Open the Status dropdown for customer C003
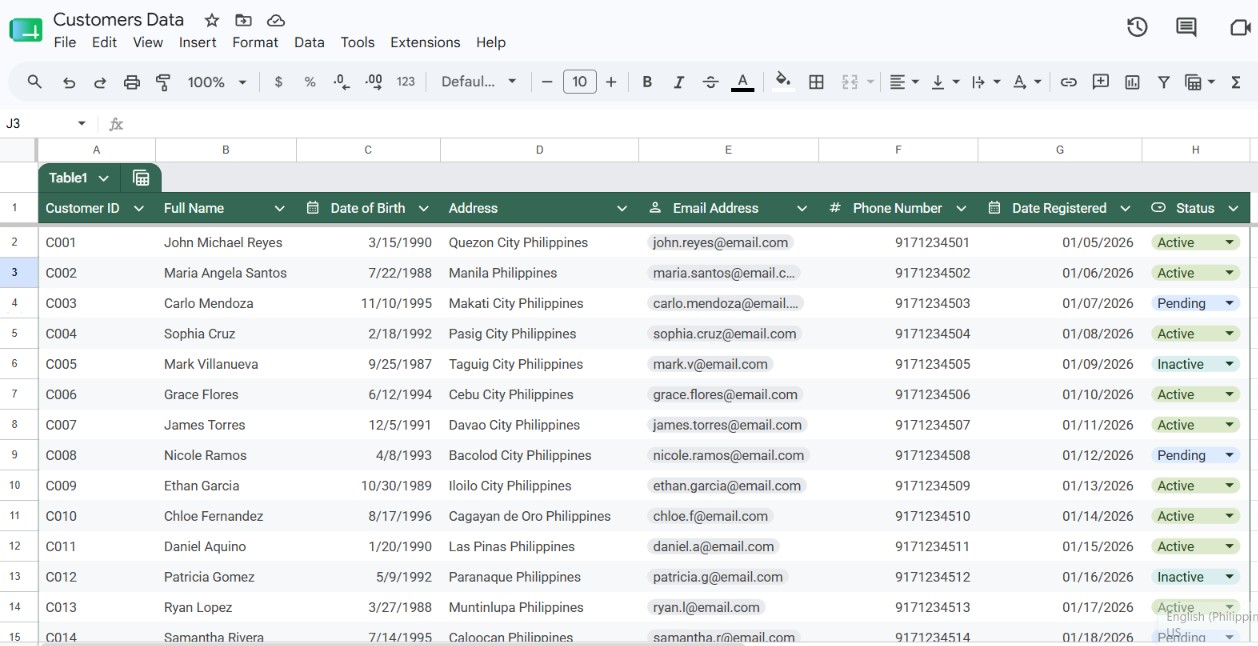Viewport: 1258px width, 646px height. [x=1230, y=303]
